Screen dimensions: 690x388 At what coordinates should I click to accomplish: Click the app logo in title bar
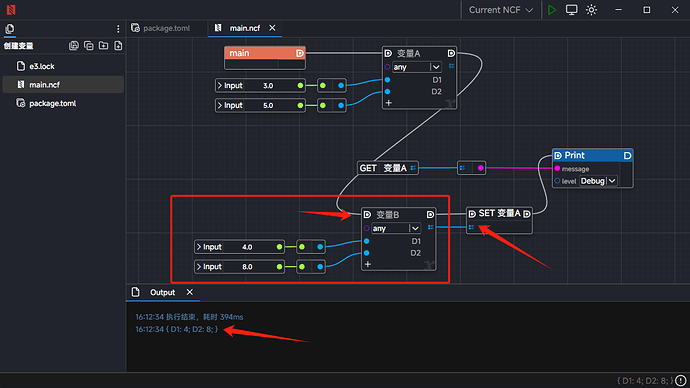[11, 10]
